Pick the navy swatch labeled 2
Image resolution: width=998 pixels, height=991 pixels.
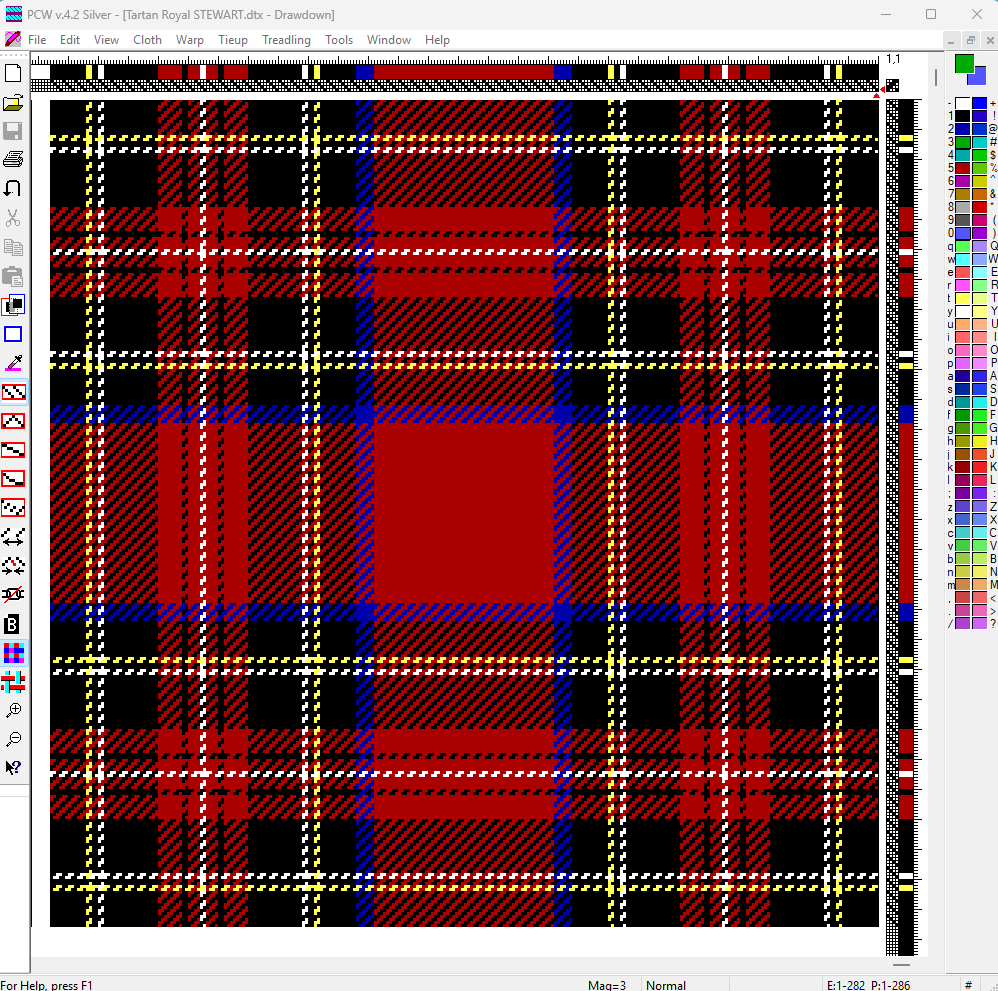(962, 129)
